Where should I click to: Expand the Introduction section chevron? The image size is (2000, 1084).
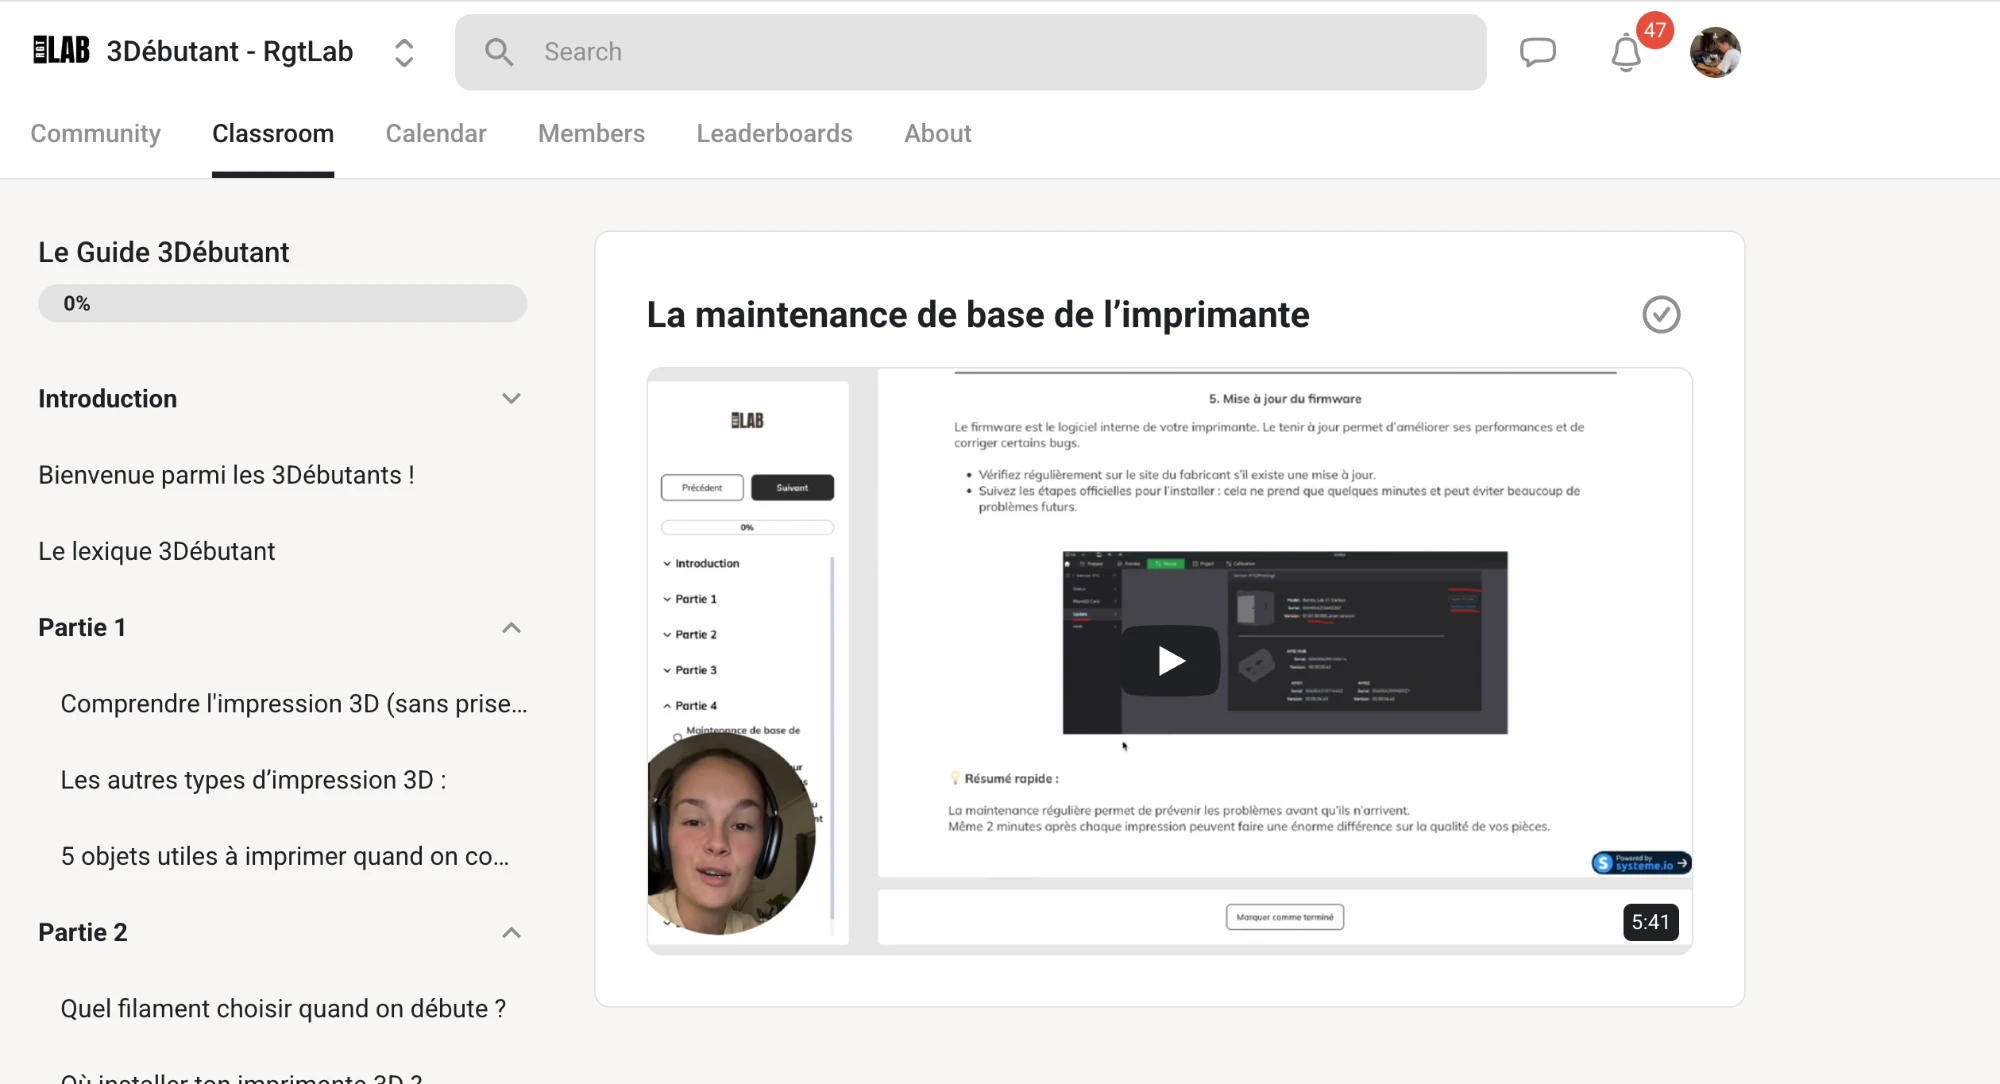[511, 398]
